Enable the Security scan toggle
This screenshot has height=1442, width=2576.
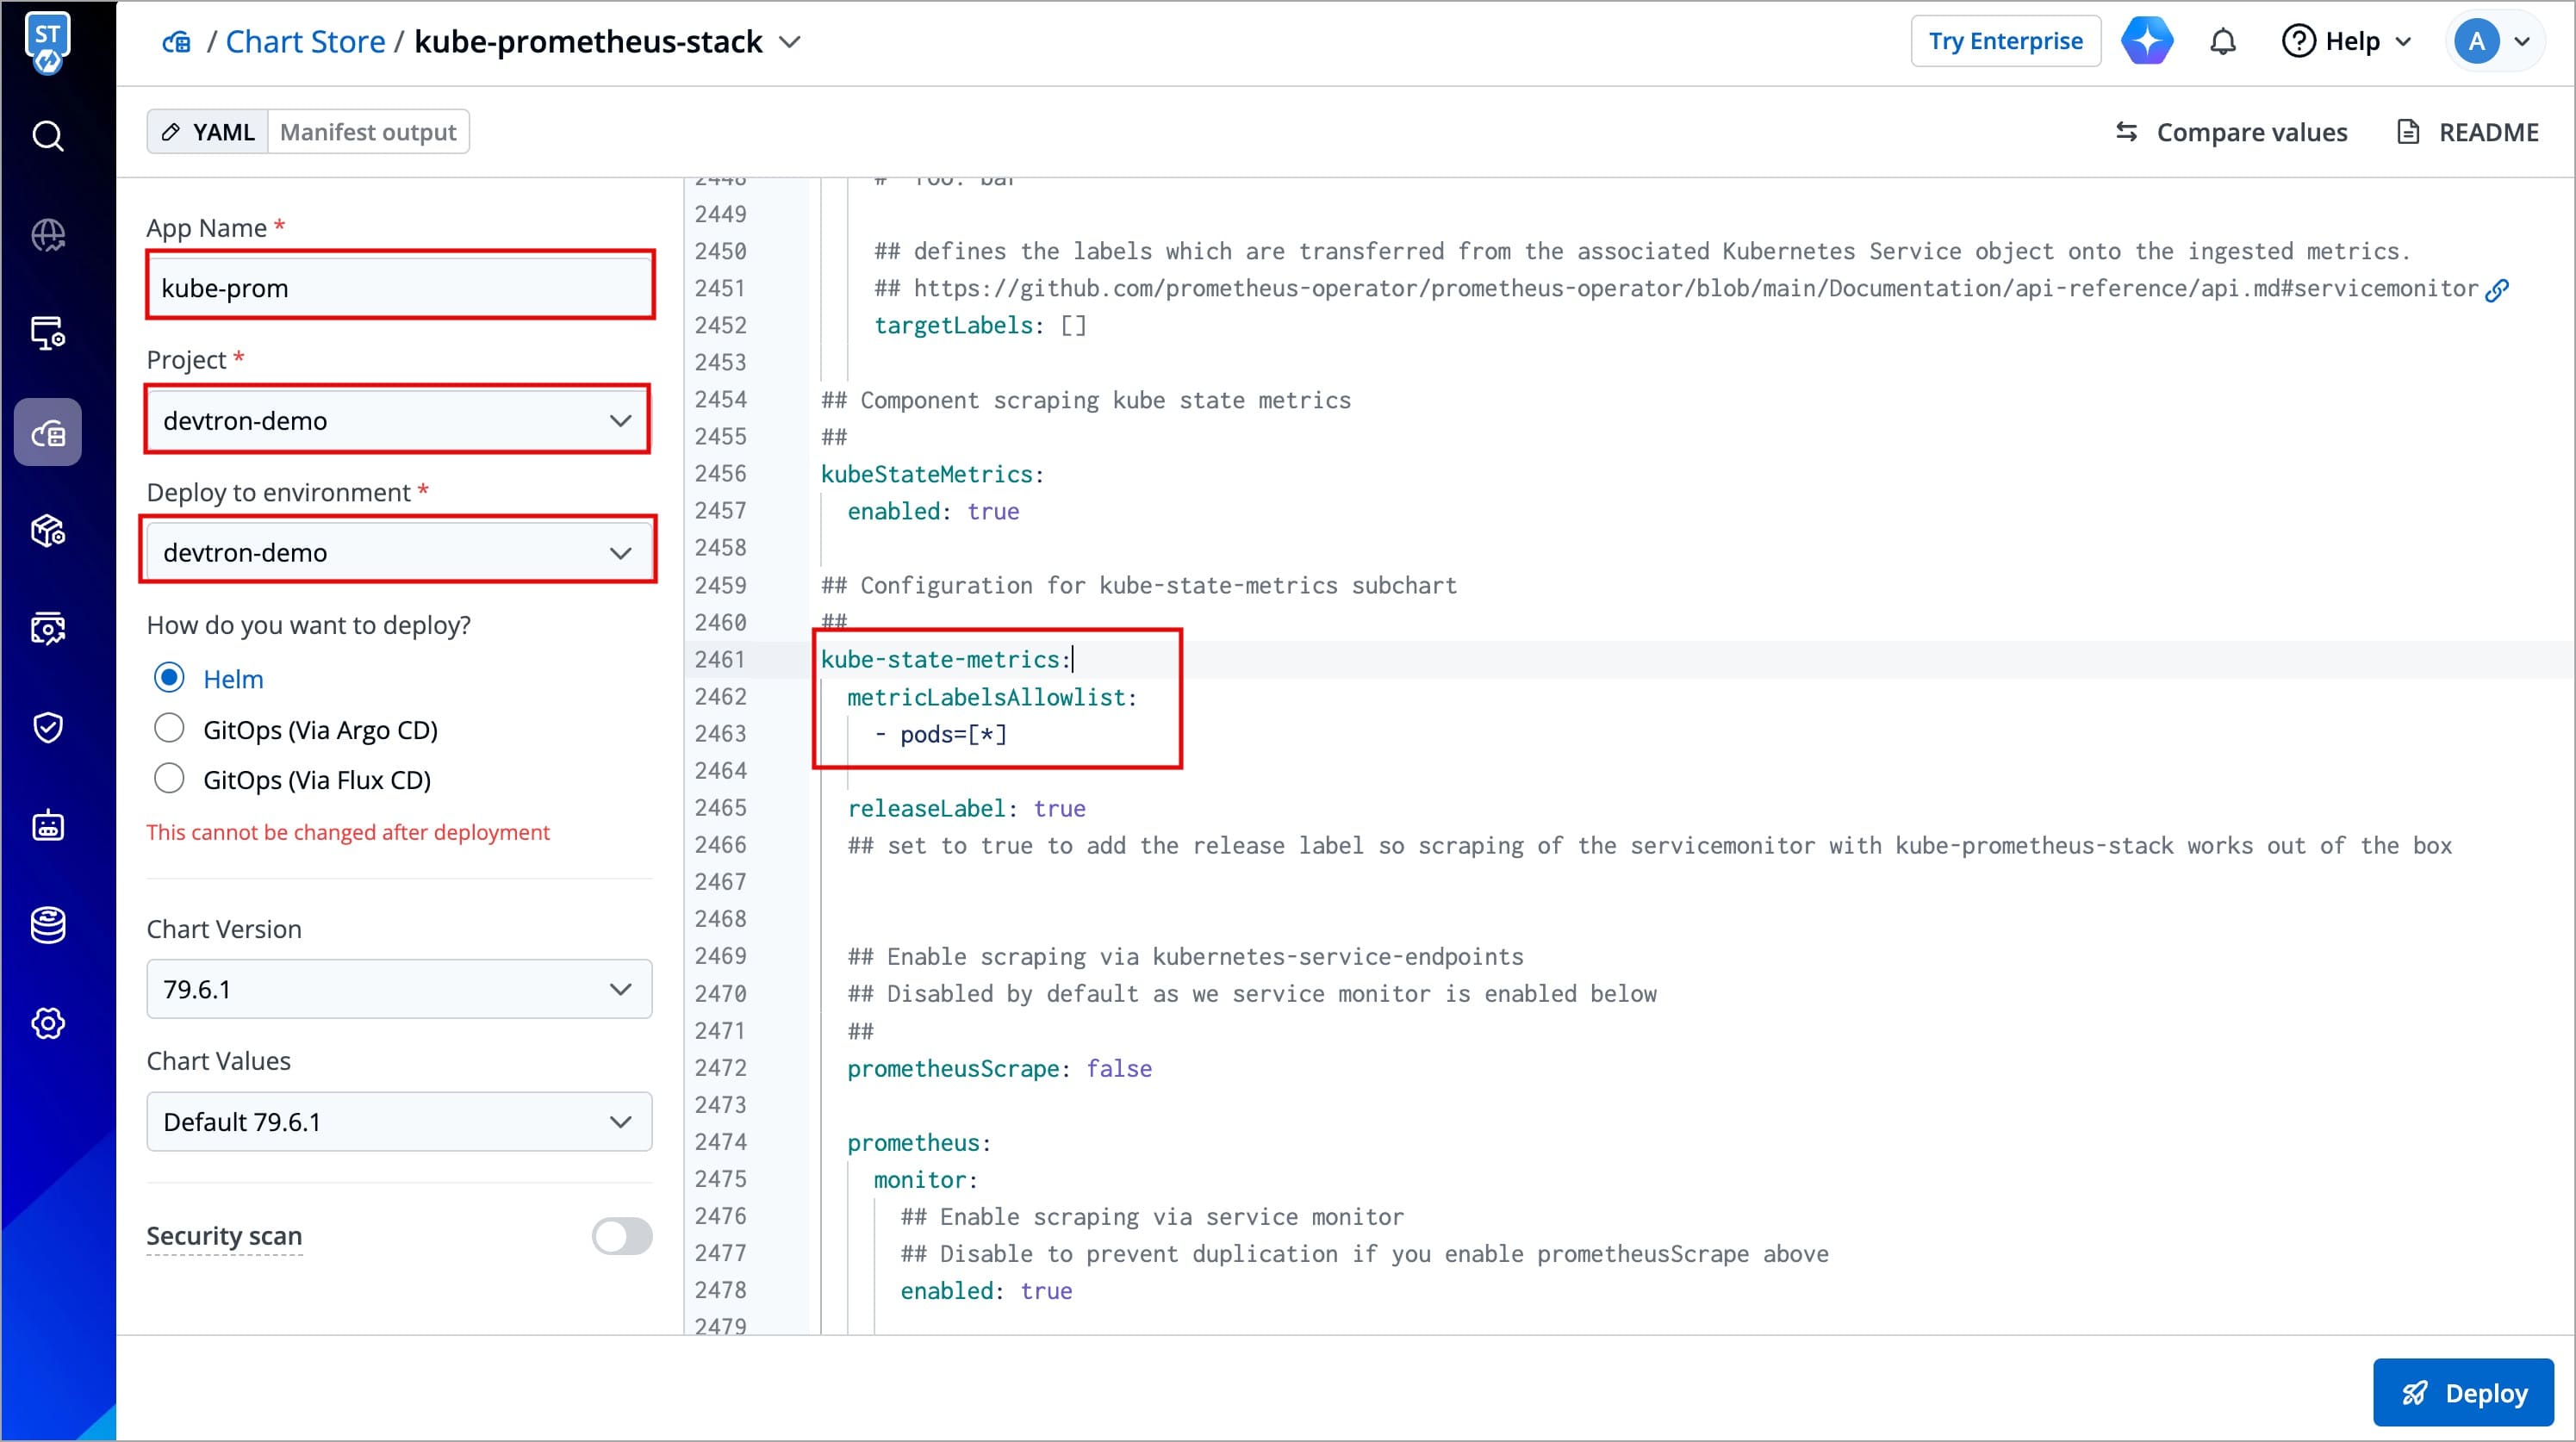tap(621, 1236)
